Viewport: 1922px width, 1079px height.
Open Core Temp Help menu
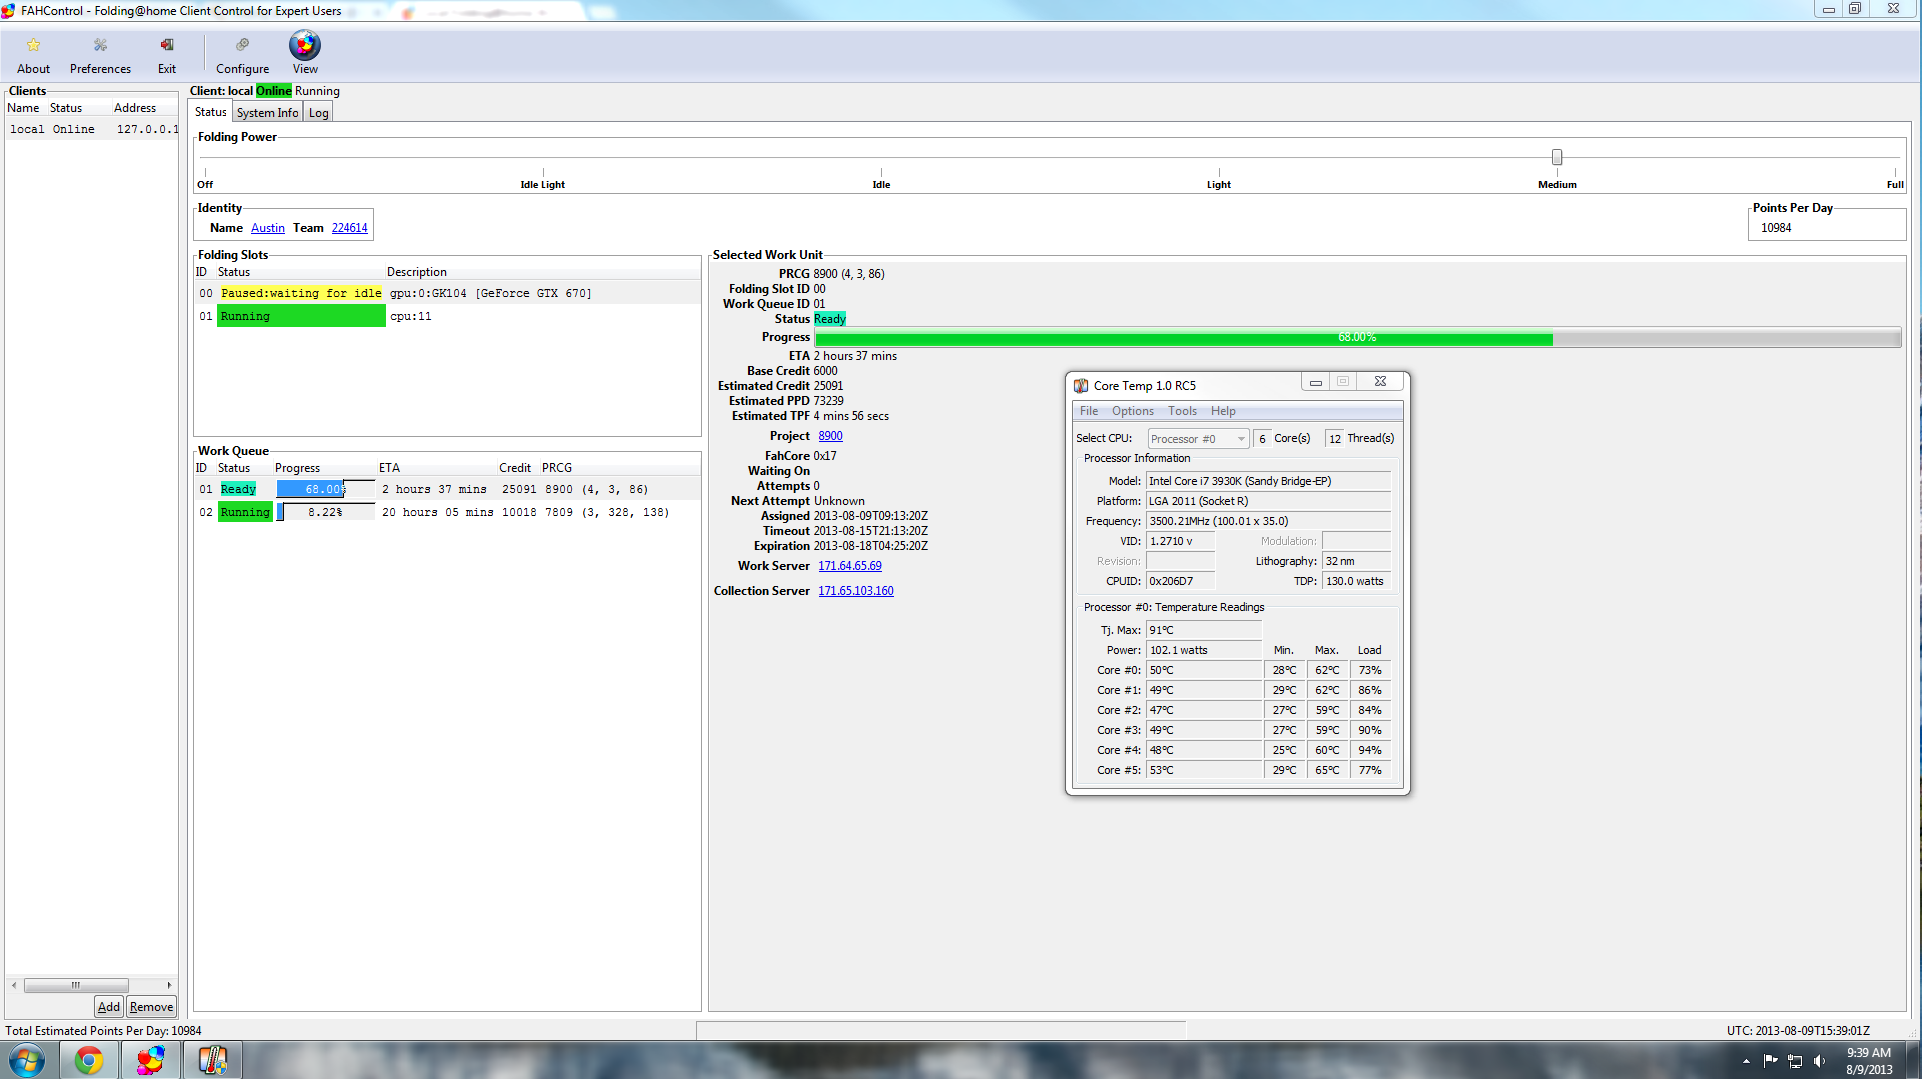point(1223,411)
